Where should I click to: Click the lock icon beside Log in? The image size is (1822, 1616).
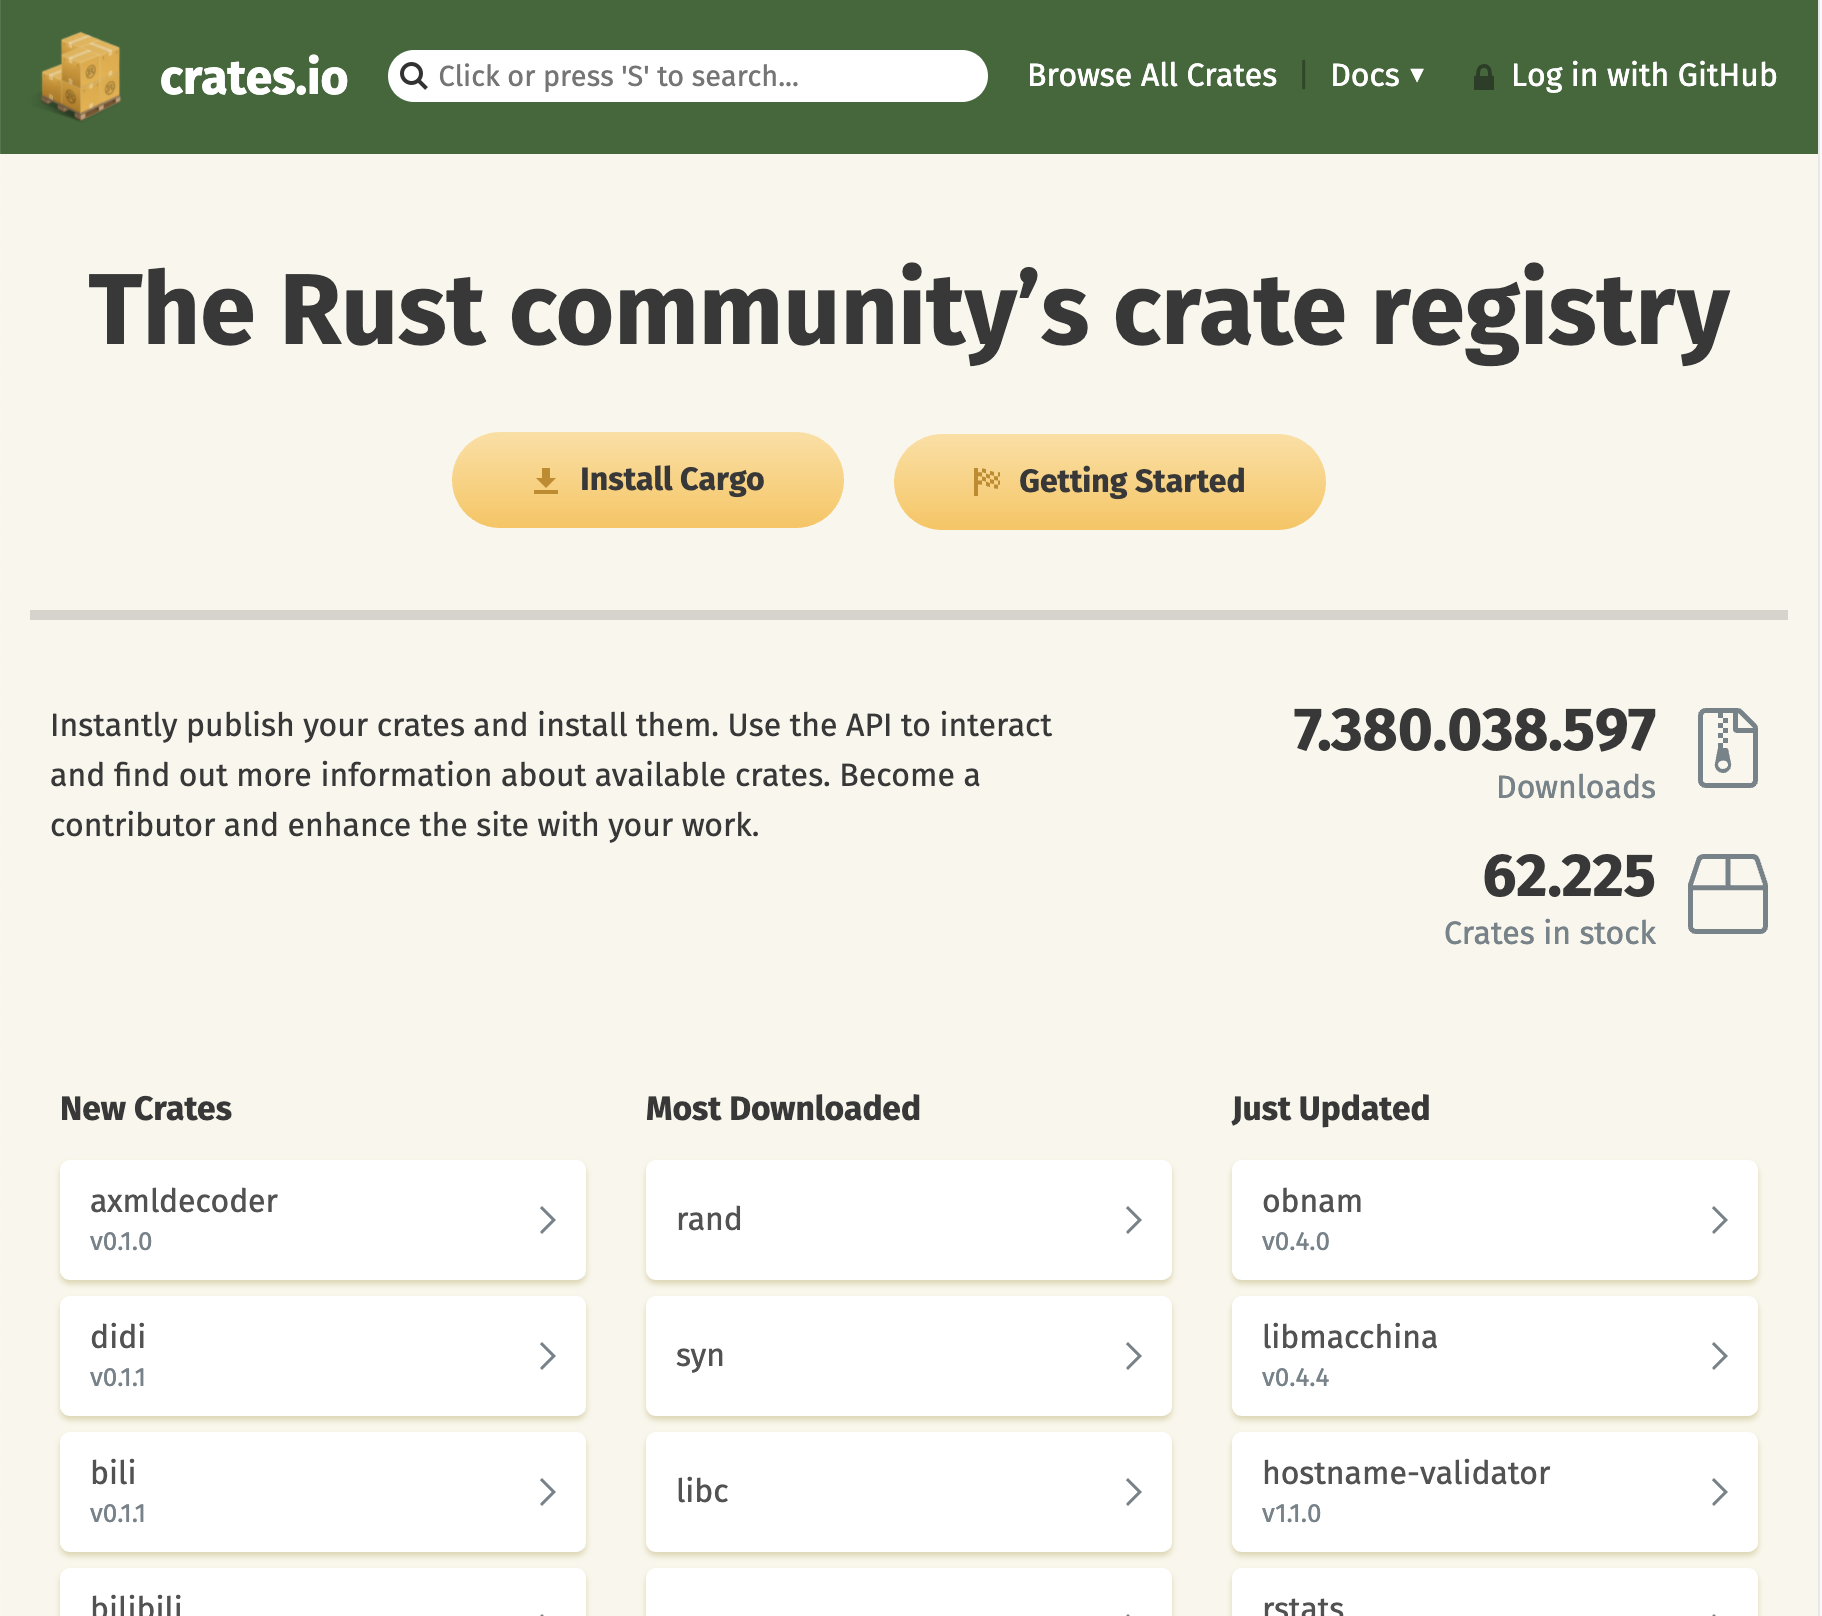click(1484, 77)
